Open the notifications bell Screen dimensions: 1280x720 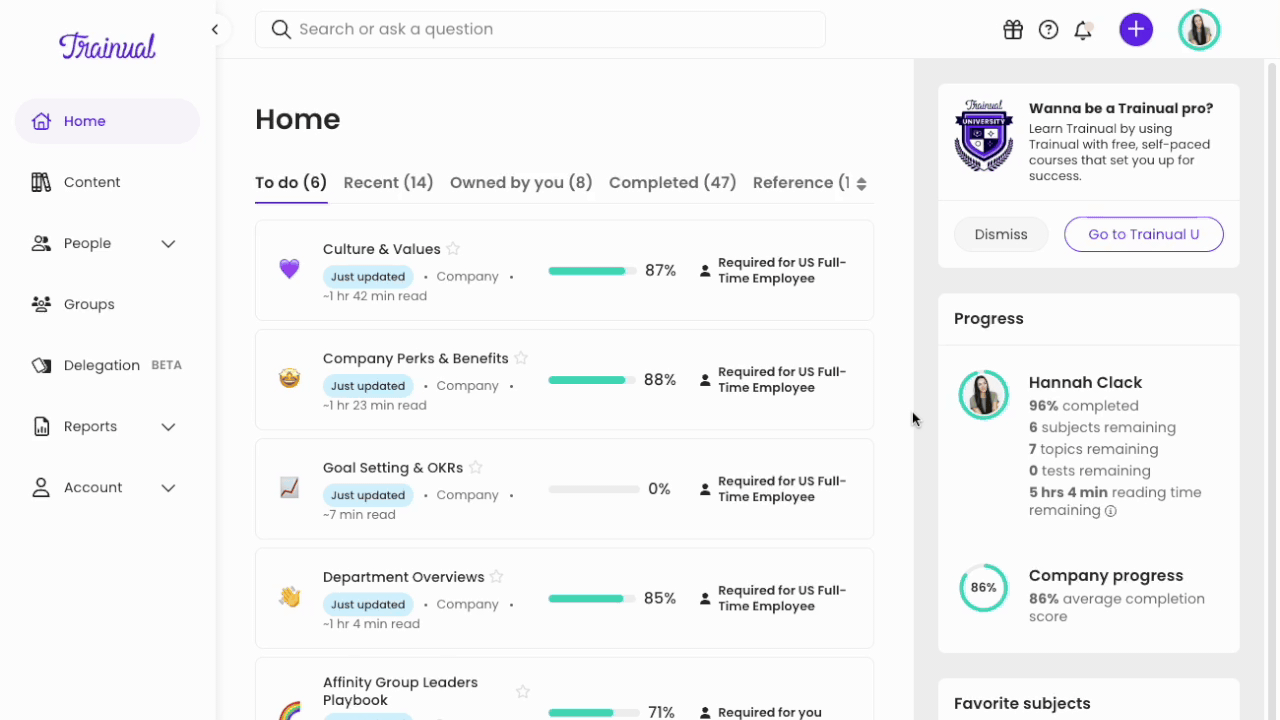click(1083, 30)
